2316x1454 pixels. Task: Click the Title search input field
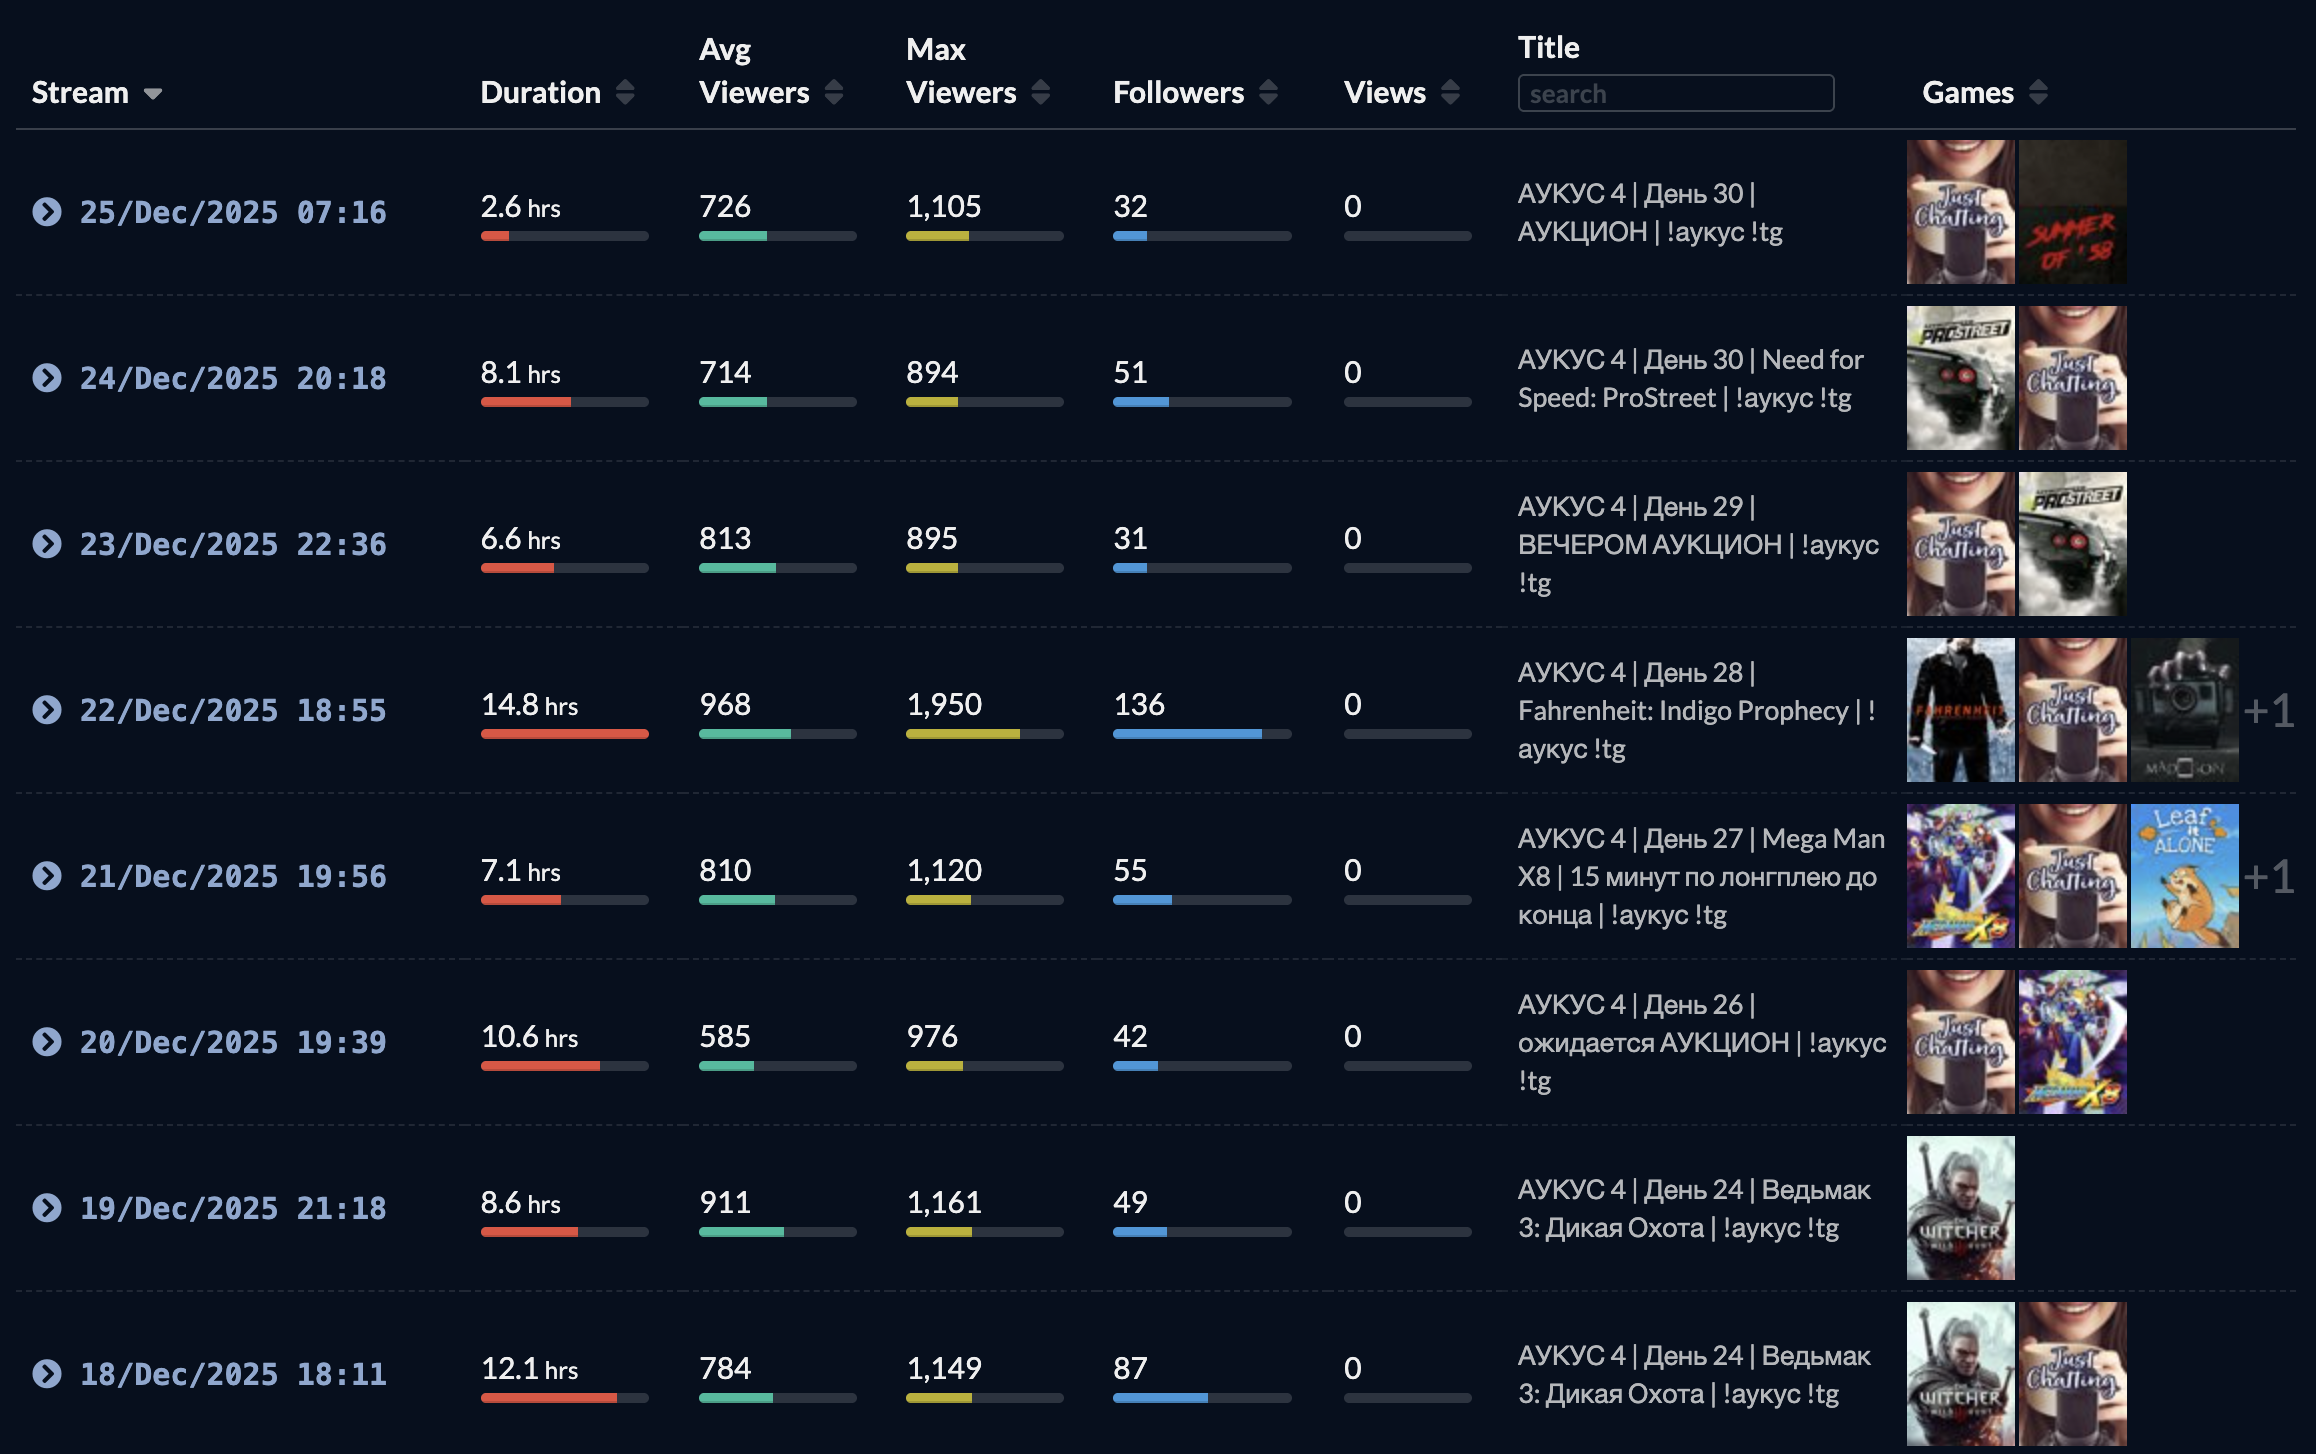(x=1675, y=94)
